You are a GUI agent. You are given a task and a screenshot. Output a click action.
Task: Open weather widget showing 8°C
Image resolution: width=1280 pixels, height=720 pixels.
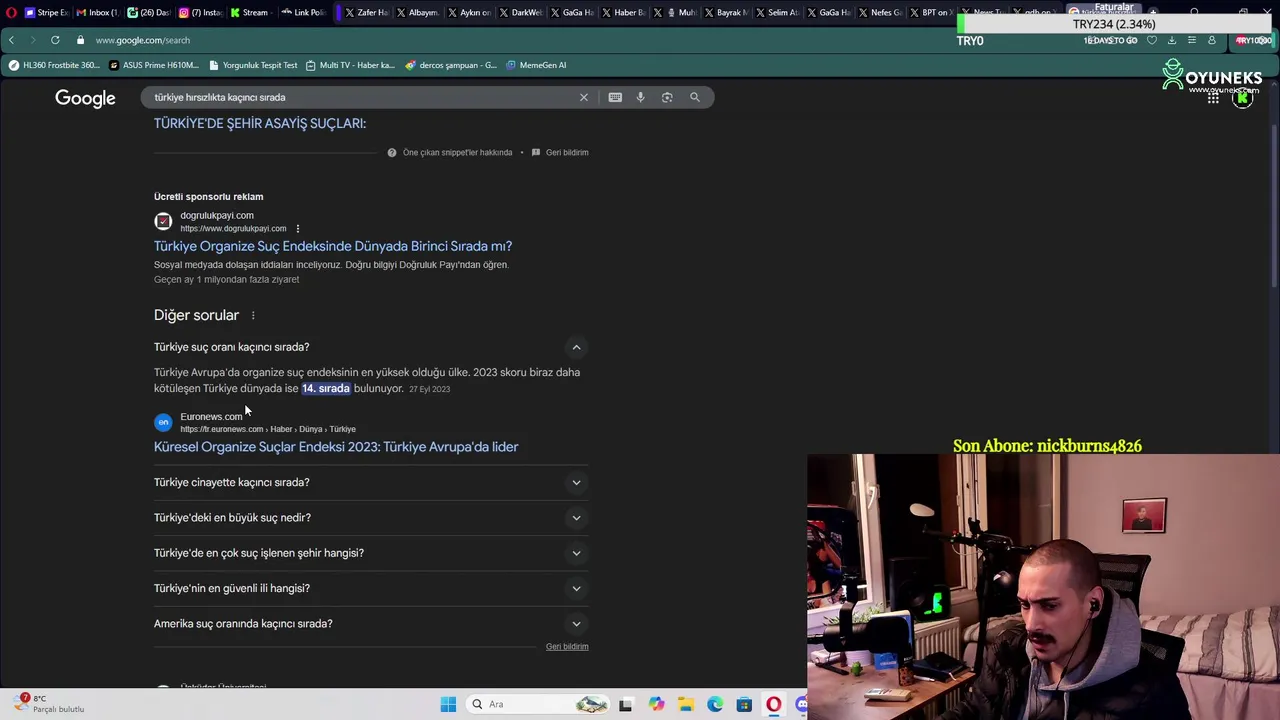[50, 703]
